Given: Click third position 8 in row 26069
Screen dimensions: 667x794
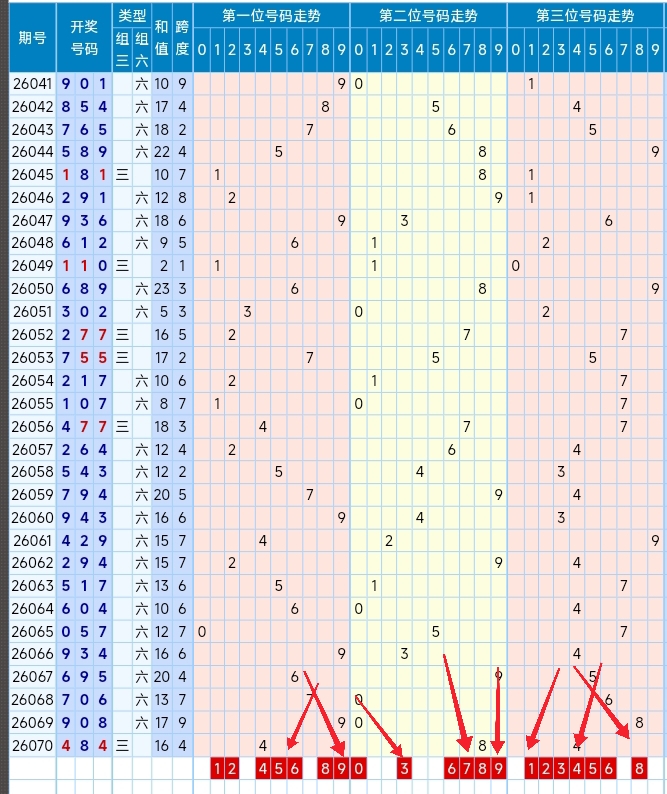Looking at the screenshot, I should [639, 723].
